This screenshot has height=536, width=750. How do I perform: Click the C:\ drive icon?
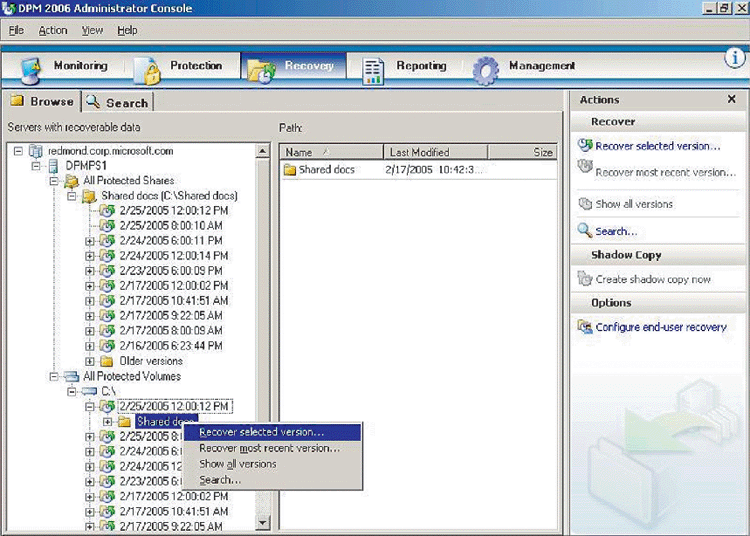pos(89,391)
